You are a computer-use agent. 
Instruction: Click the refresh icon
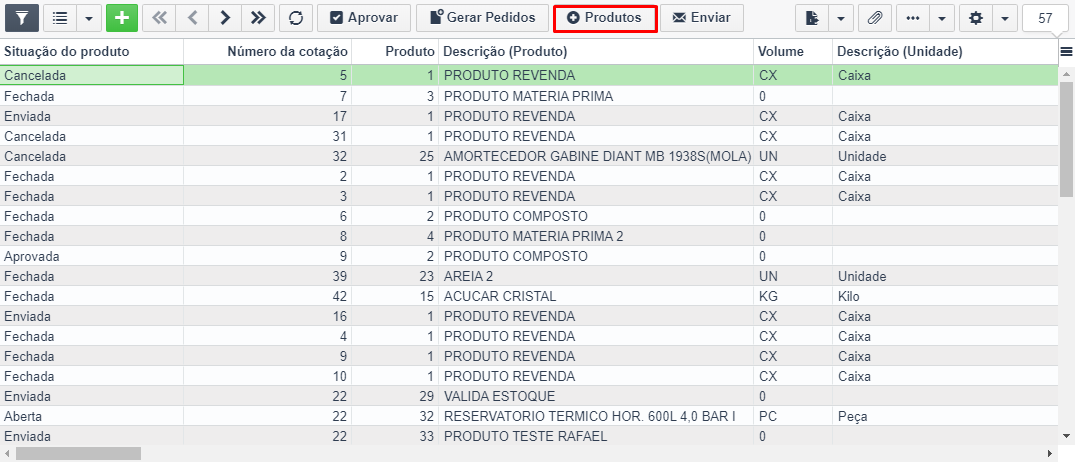(295, 18)
